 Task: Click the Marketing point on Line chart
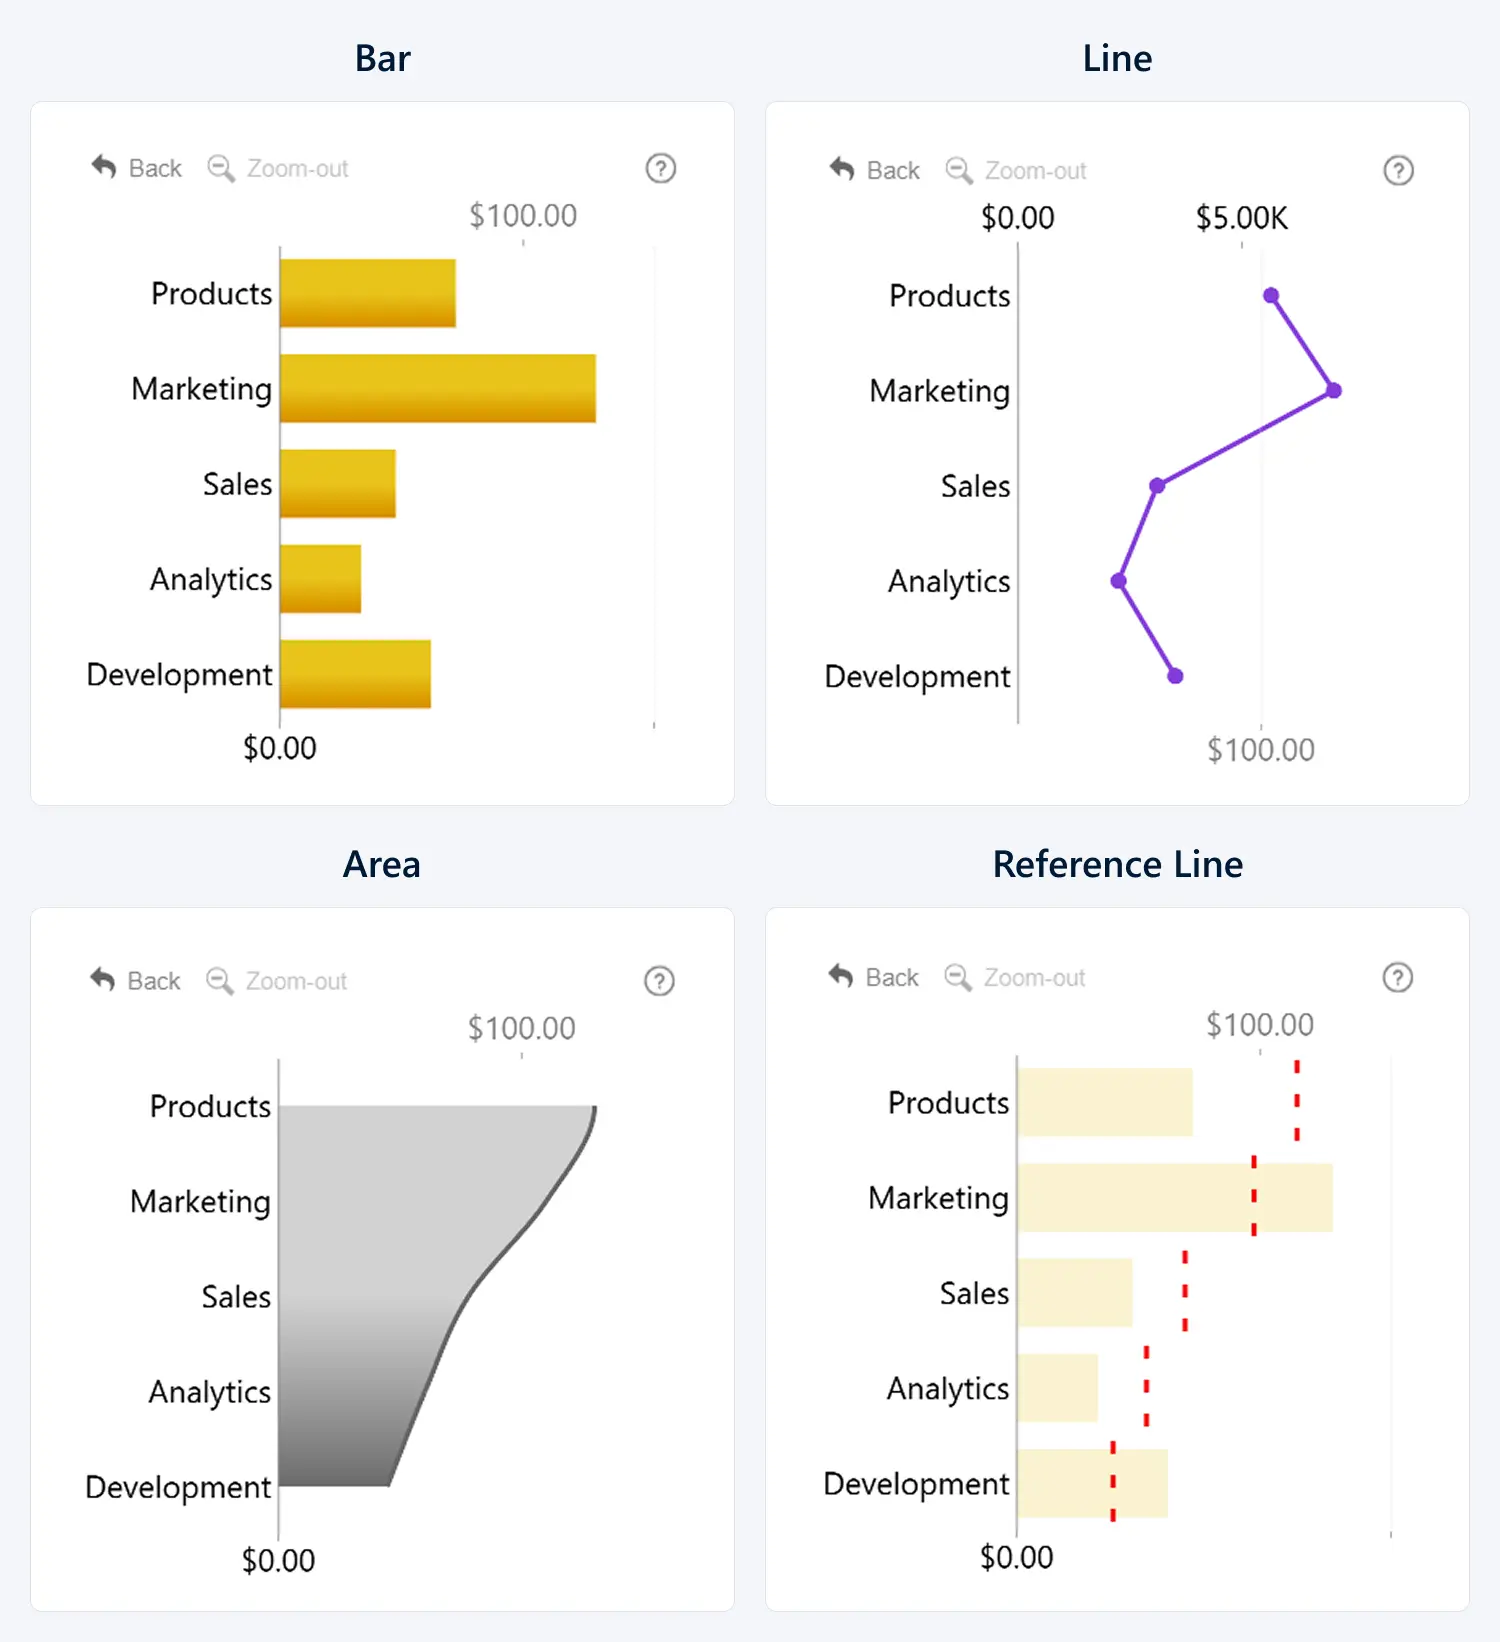[1333, 390]
